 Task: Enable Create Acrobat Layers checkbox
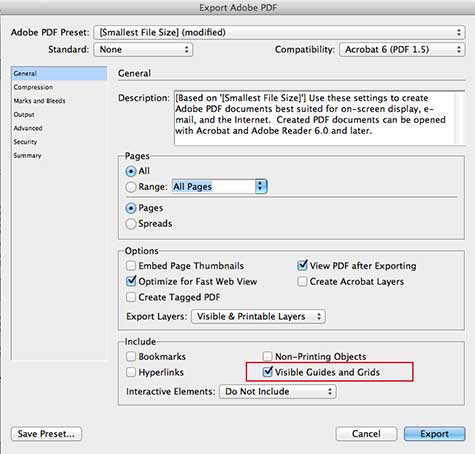click(x=302, y=281)
